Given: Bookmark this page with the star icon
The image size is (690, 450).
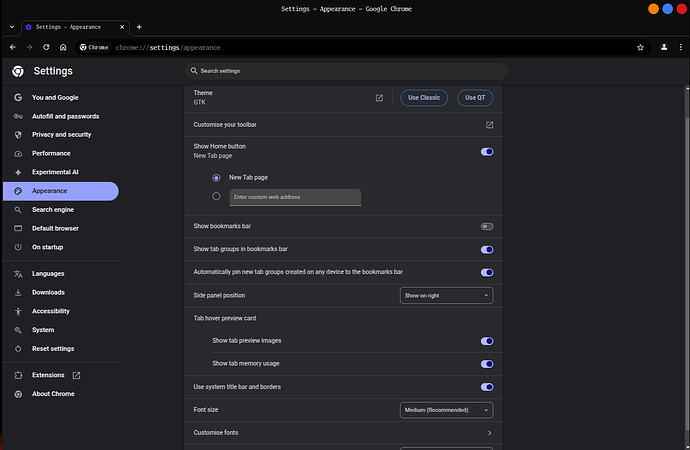Looking at the screenshot, I should [x=640, y=47].
